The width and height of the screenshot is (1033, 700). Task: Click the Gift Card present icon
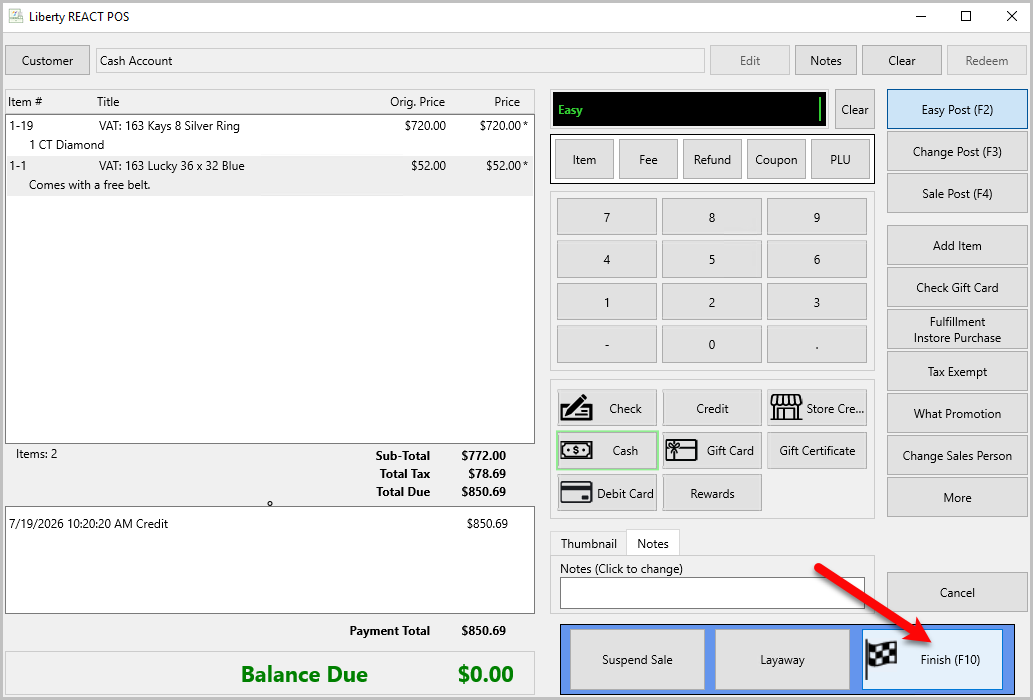click(x=681, y=450)
